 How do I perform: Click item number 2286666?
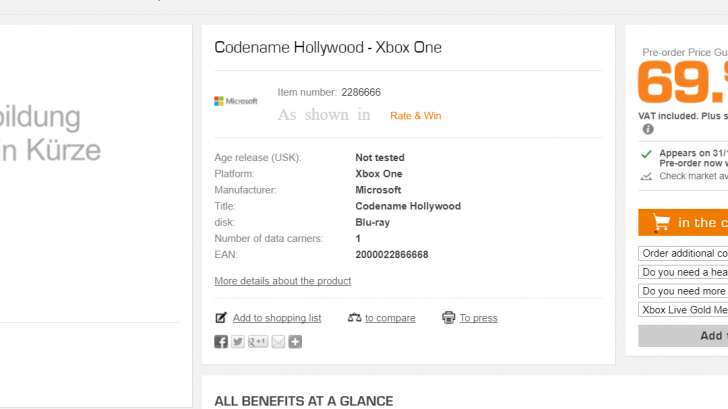361,92
